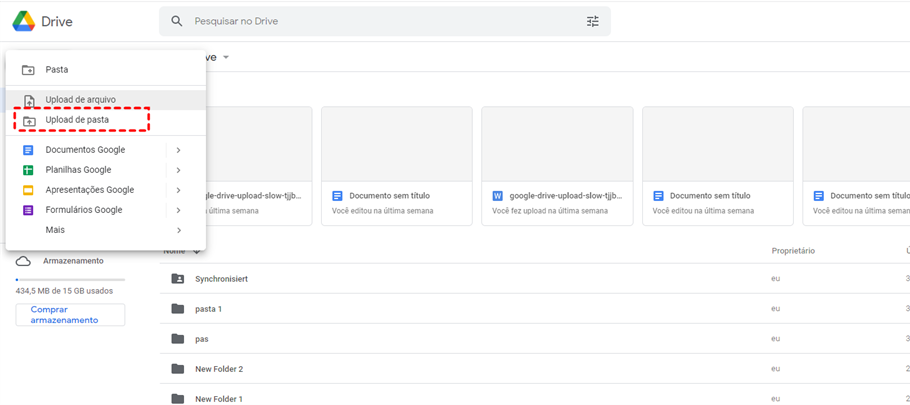Click the storage usage progress bar
The width and height of the screenshot is (910, 405).
pyautogui.click(x=70, y=280)
